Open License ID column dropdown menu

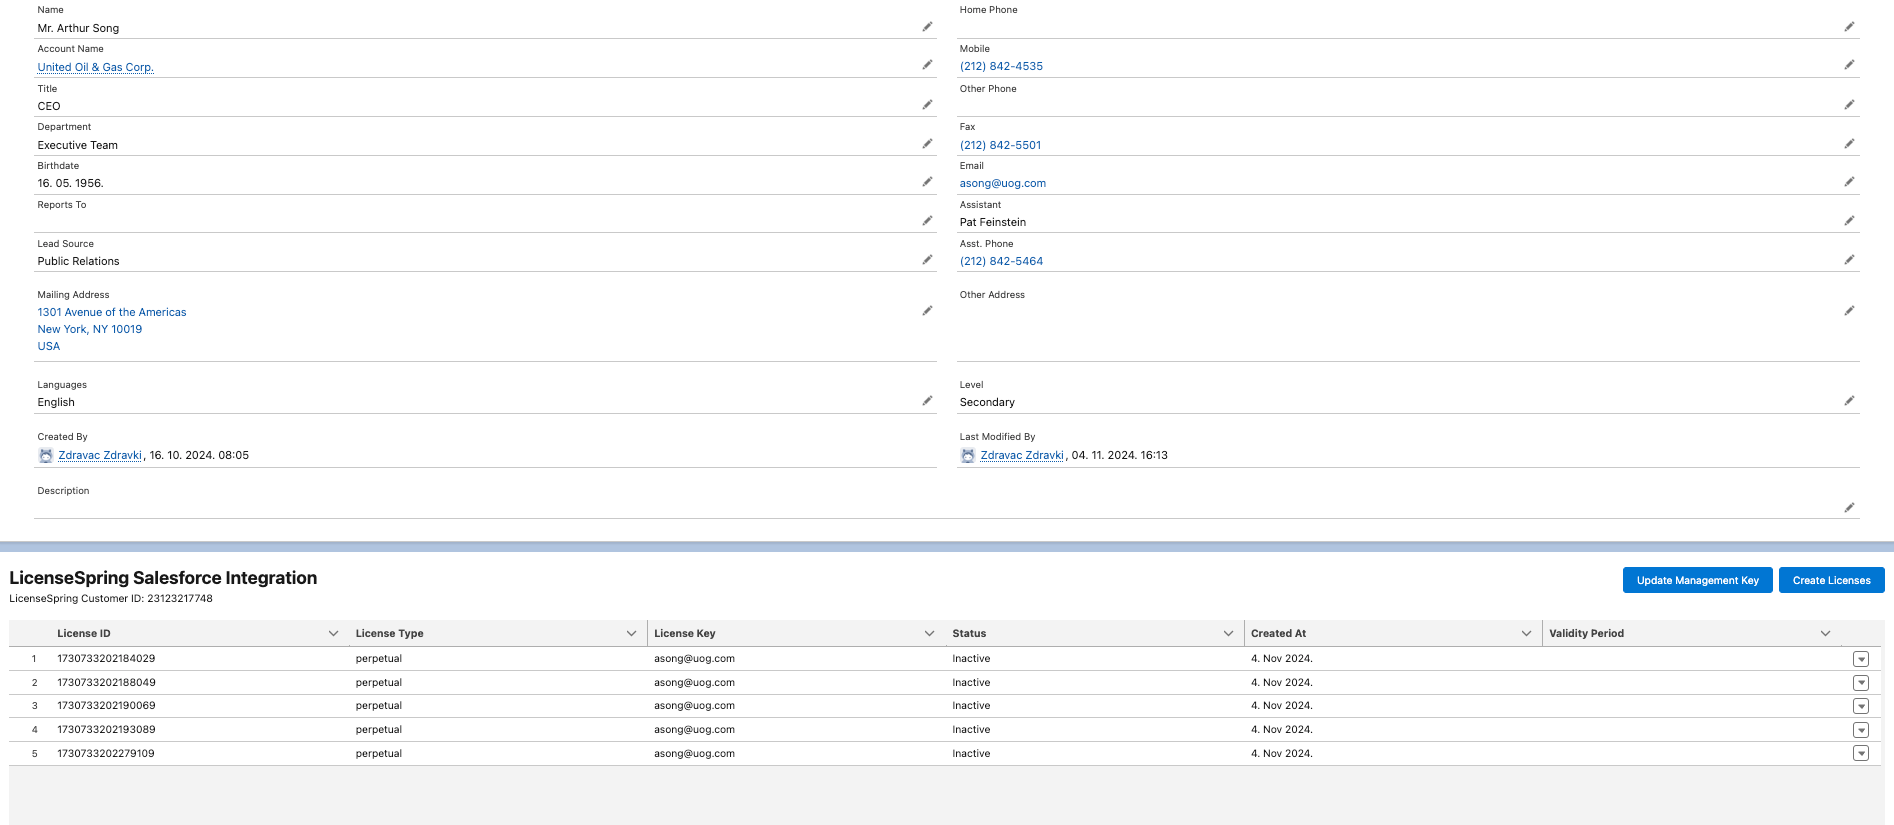[333, 634]
